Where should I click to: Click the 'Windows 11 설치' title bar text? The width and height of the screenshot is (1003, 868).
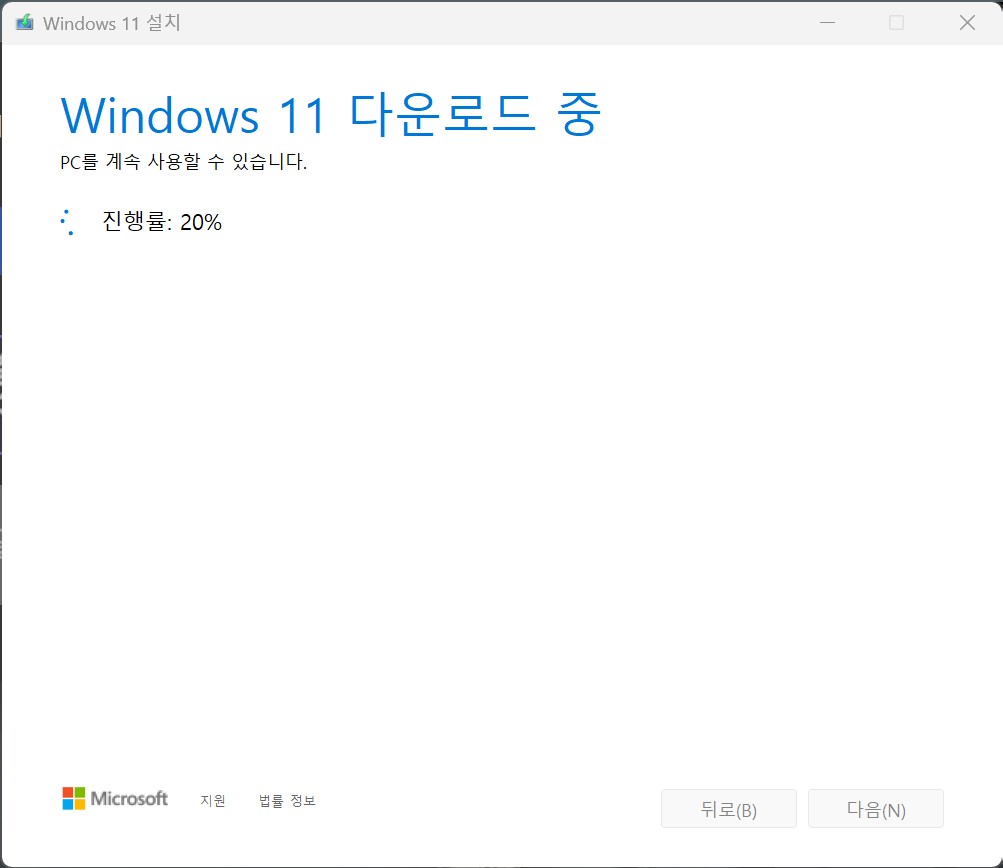pos(112,23)
